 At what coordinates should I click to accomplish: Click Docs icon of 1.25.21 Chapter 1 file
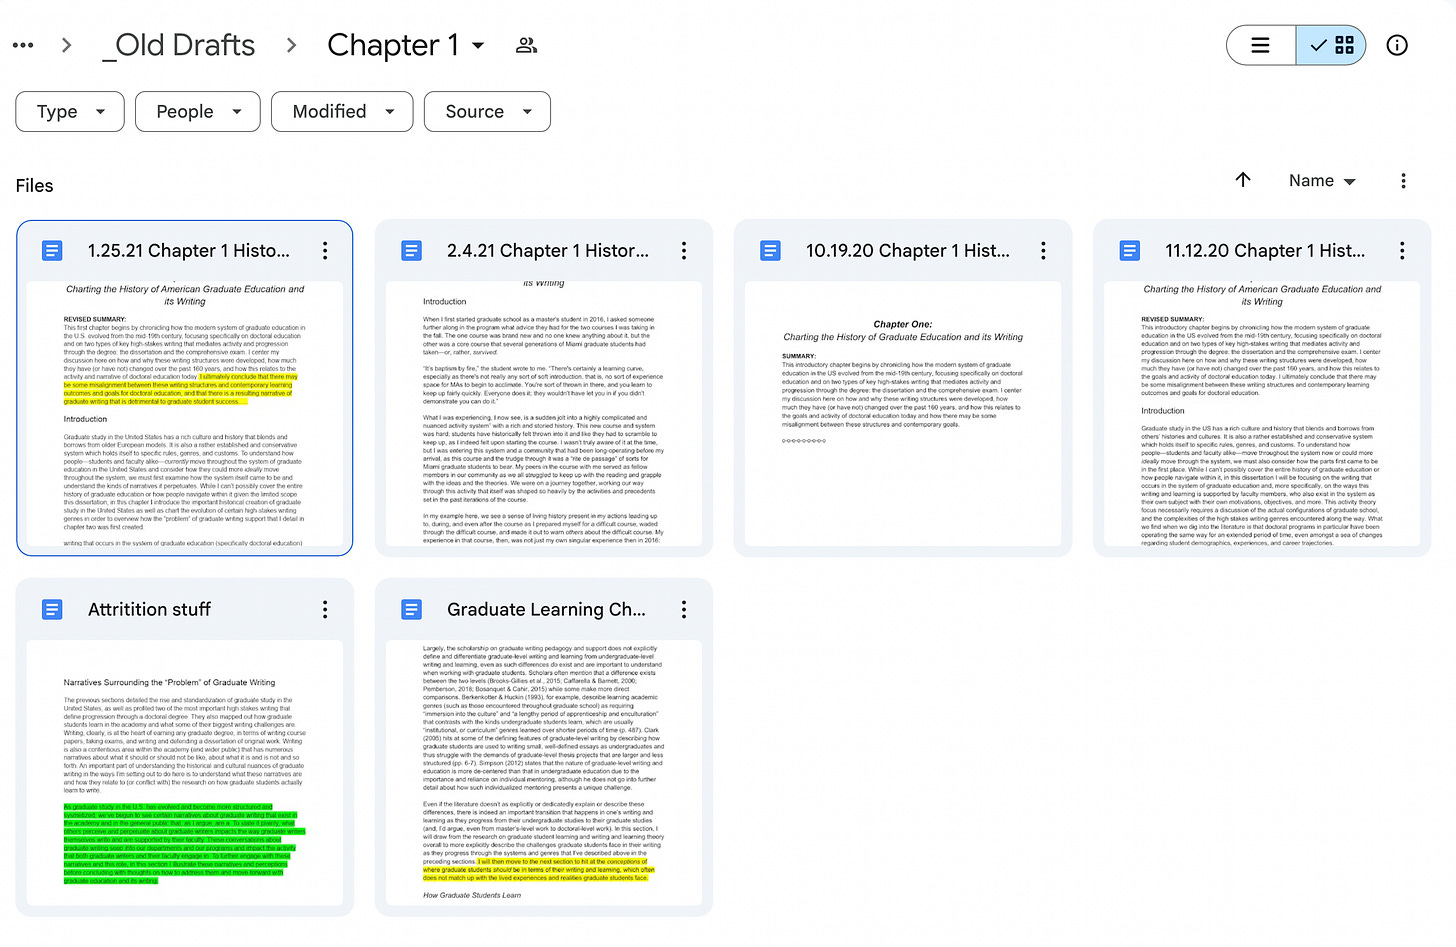click(x=52, y=251)
